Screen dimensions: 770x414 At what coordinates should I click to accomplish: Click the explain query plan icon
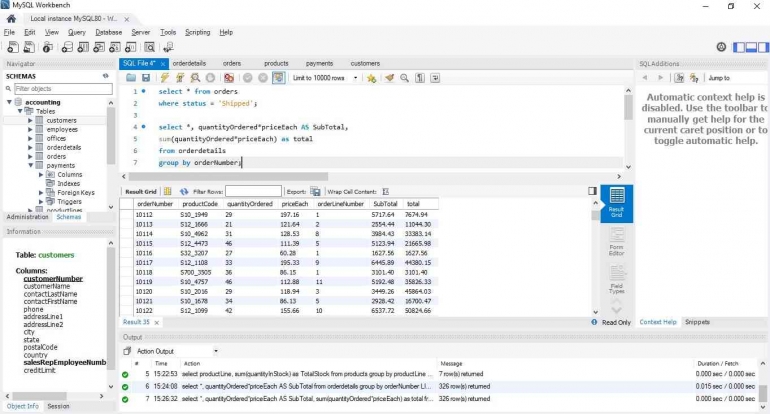point(195,78)
